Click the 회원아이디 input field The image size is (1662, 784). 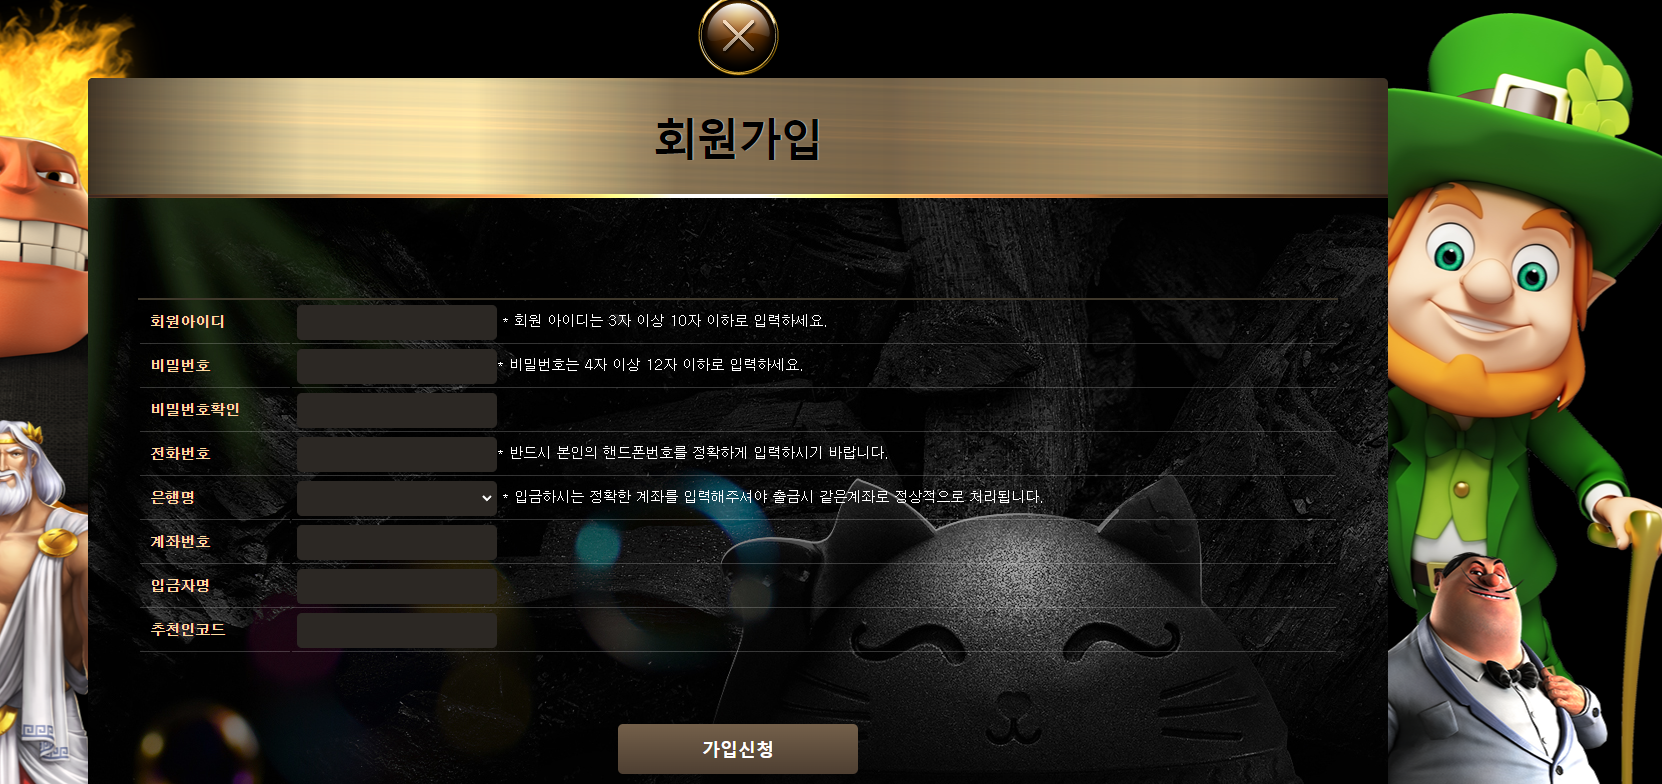point(397,322)
